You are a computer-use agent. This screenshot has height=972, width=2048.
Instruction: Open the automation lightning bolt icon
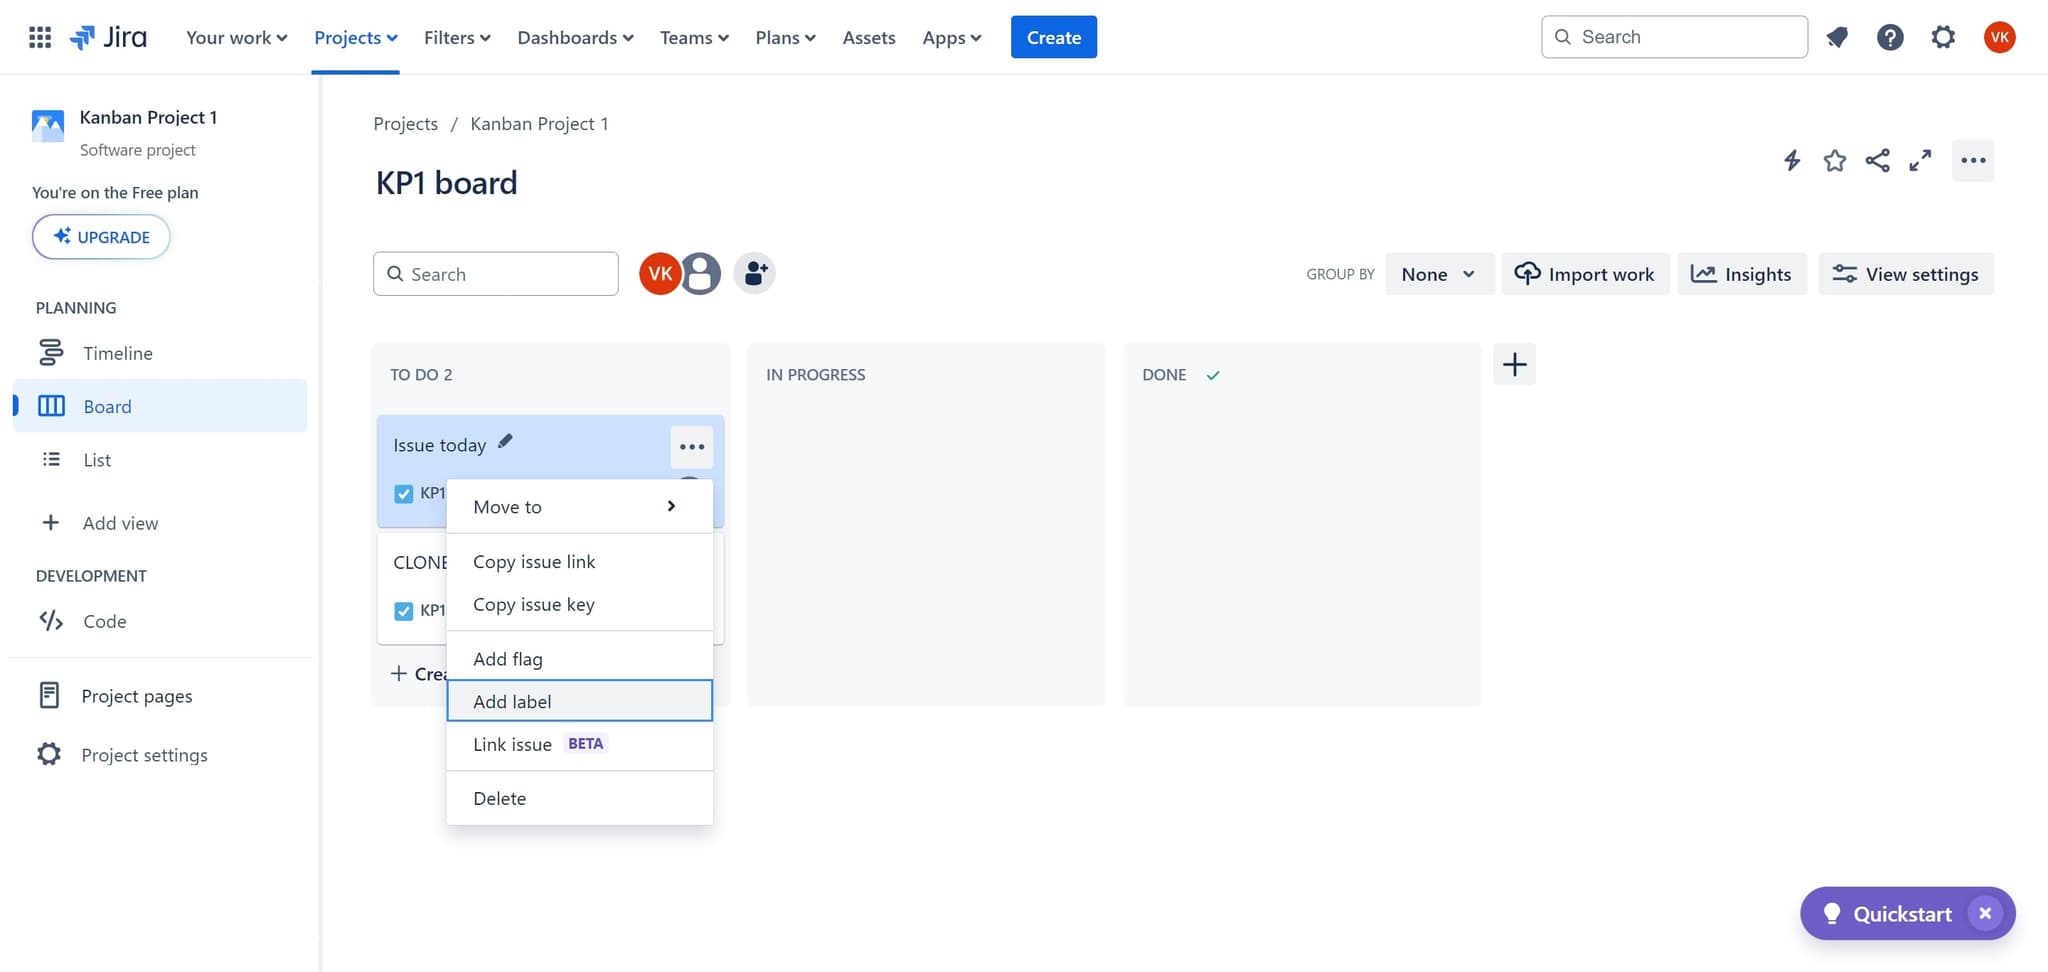click(1791, 160)
